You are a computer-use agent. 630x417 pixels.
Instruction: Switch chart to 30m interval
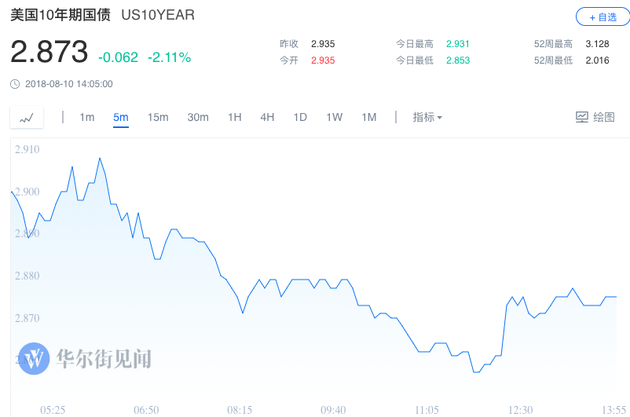coord(198,117)
